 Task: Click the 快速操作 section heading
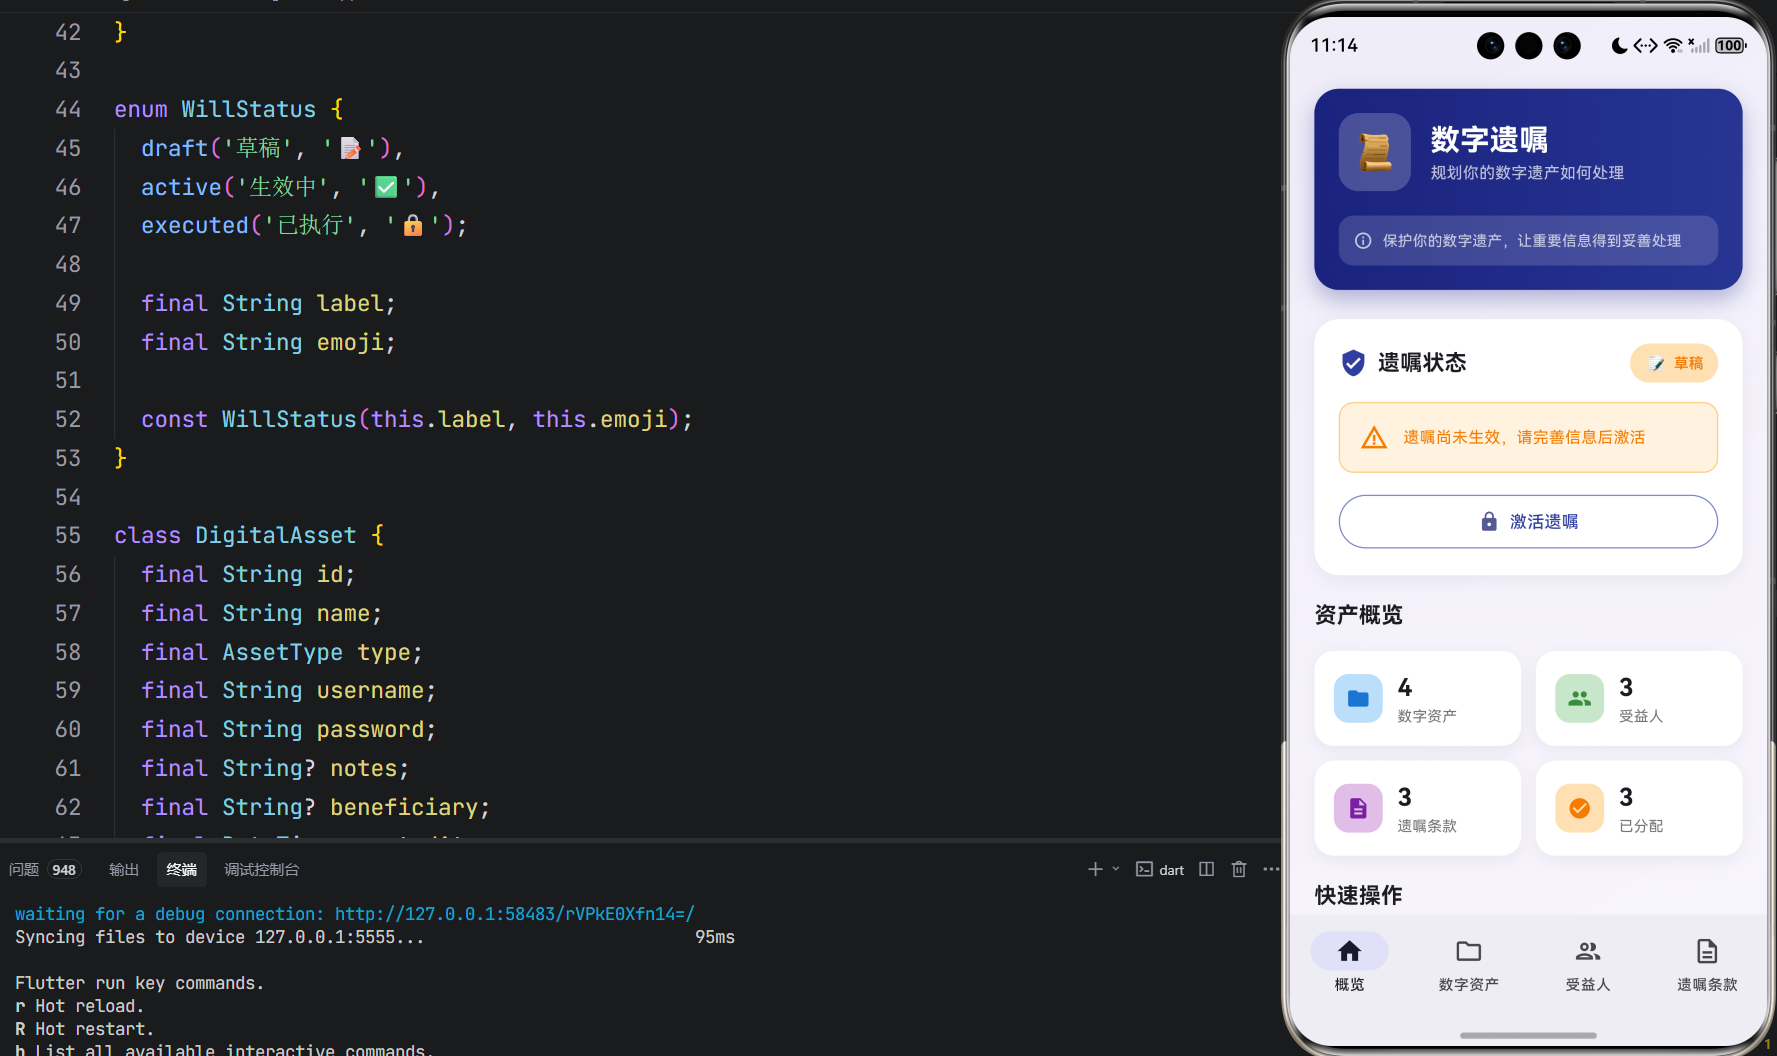[1358, 895]
